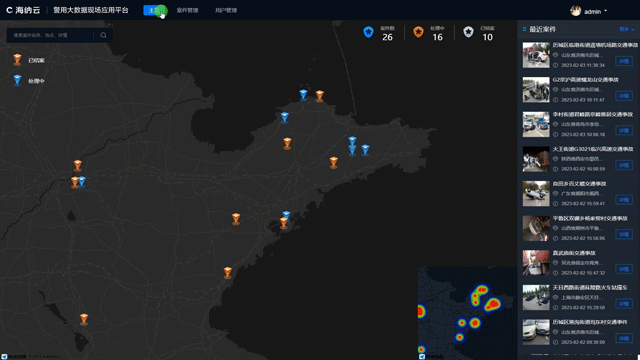Click the clock icon beside 2023-02-02 15:29:50

556,308
